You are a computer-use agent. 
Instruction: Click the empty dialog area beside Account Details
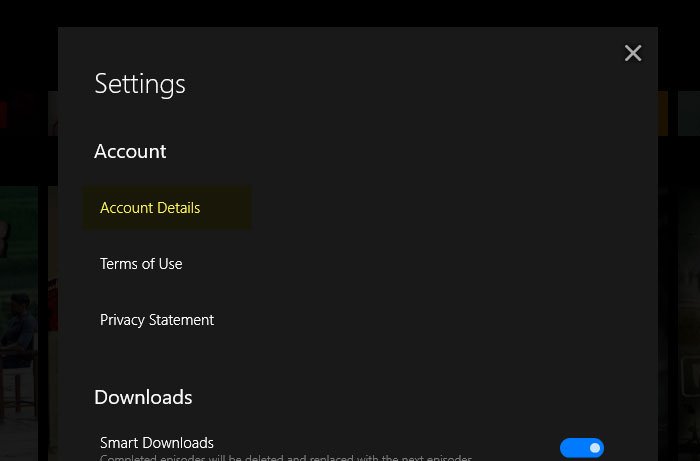pyautogui.click(x=446, y=208)
